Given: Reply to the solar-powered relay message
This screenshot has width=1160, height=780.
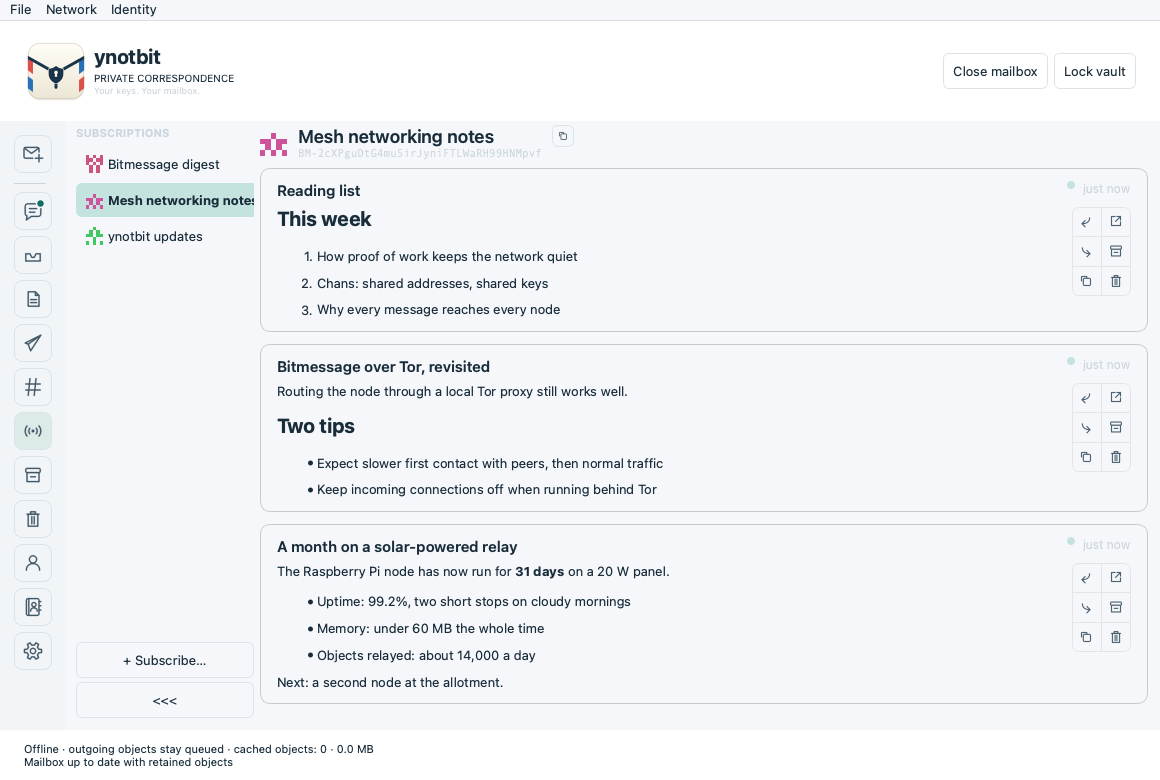Looking at the screenshot, I should pos(1086,578).
